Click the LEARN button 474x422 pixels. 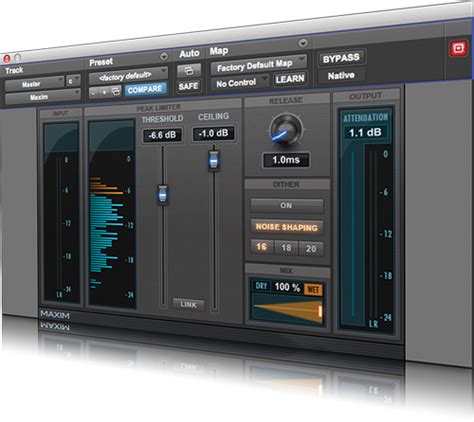point(290,79)
